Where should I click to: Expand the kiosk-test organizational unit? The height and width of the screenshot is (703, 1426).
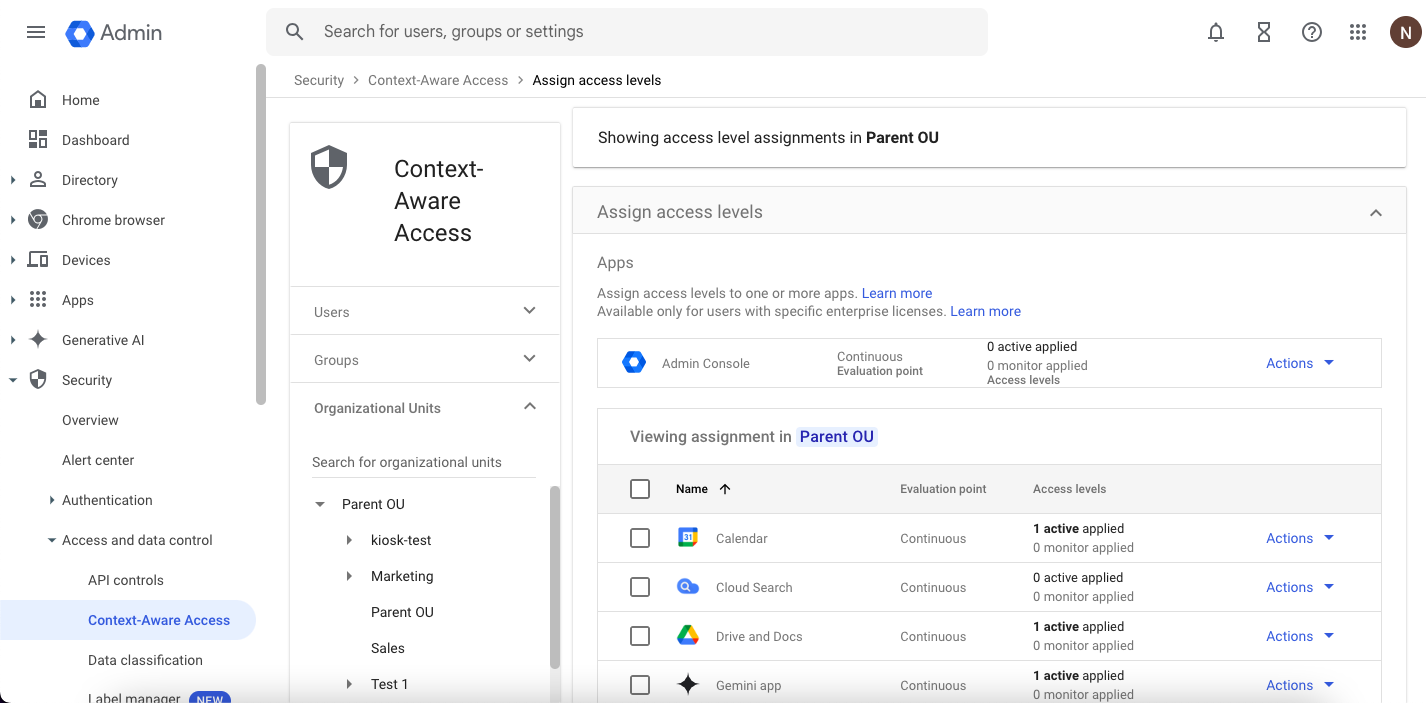pyautogui.click(x=349, y=540)
